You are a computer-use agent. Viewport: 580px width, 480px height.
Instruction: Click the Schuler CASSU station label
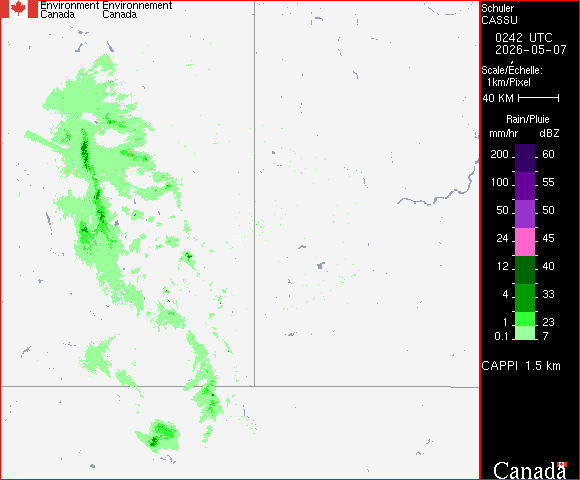point(499,14)
